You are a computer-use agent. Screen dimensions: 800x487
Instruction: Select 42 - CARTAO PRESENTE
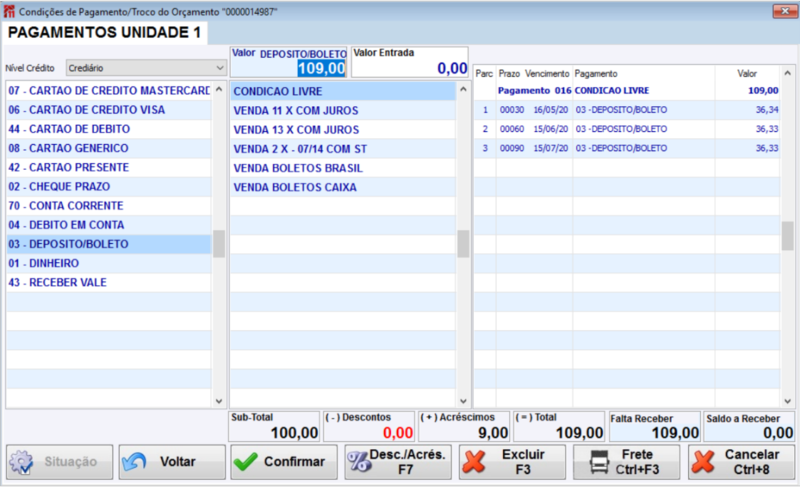tap(109, 167)
